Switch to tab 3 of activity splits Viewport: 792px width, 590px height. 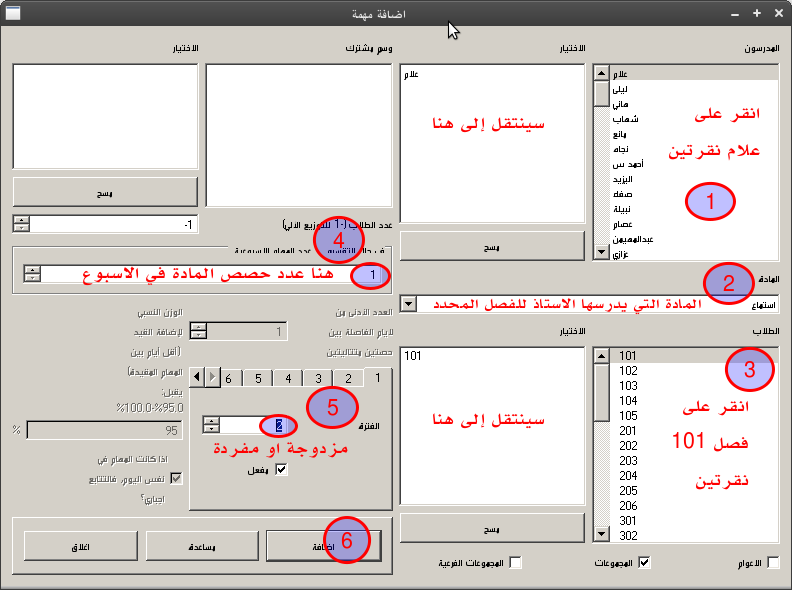(318, 378)
